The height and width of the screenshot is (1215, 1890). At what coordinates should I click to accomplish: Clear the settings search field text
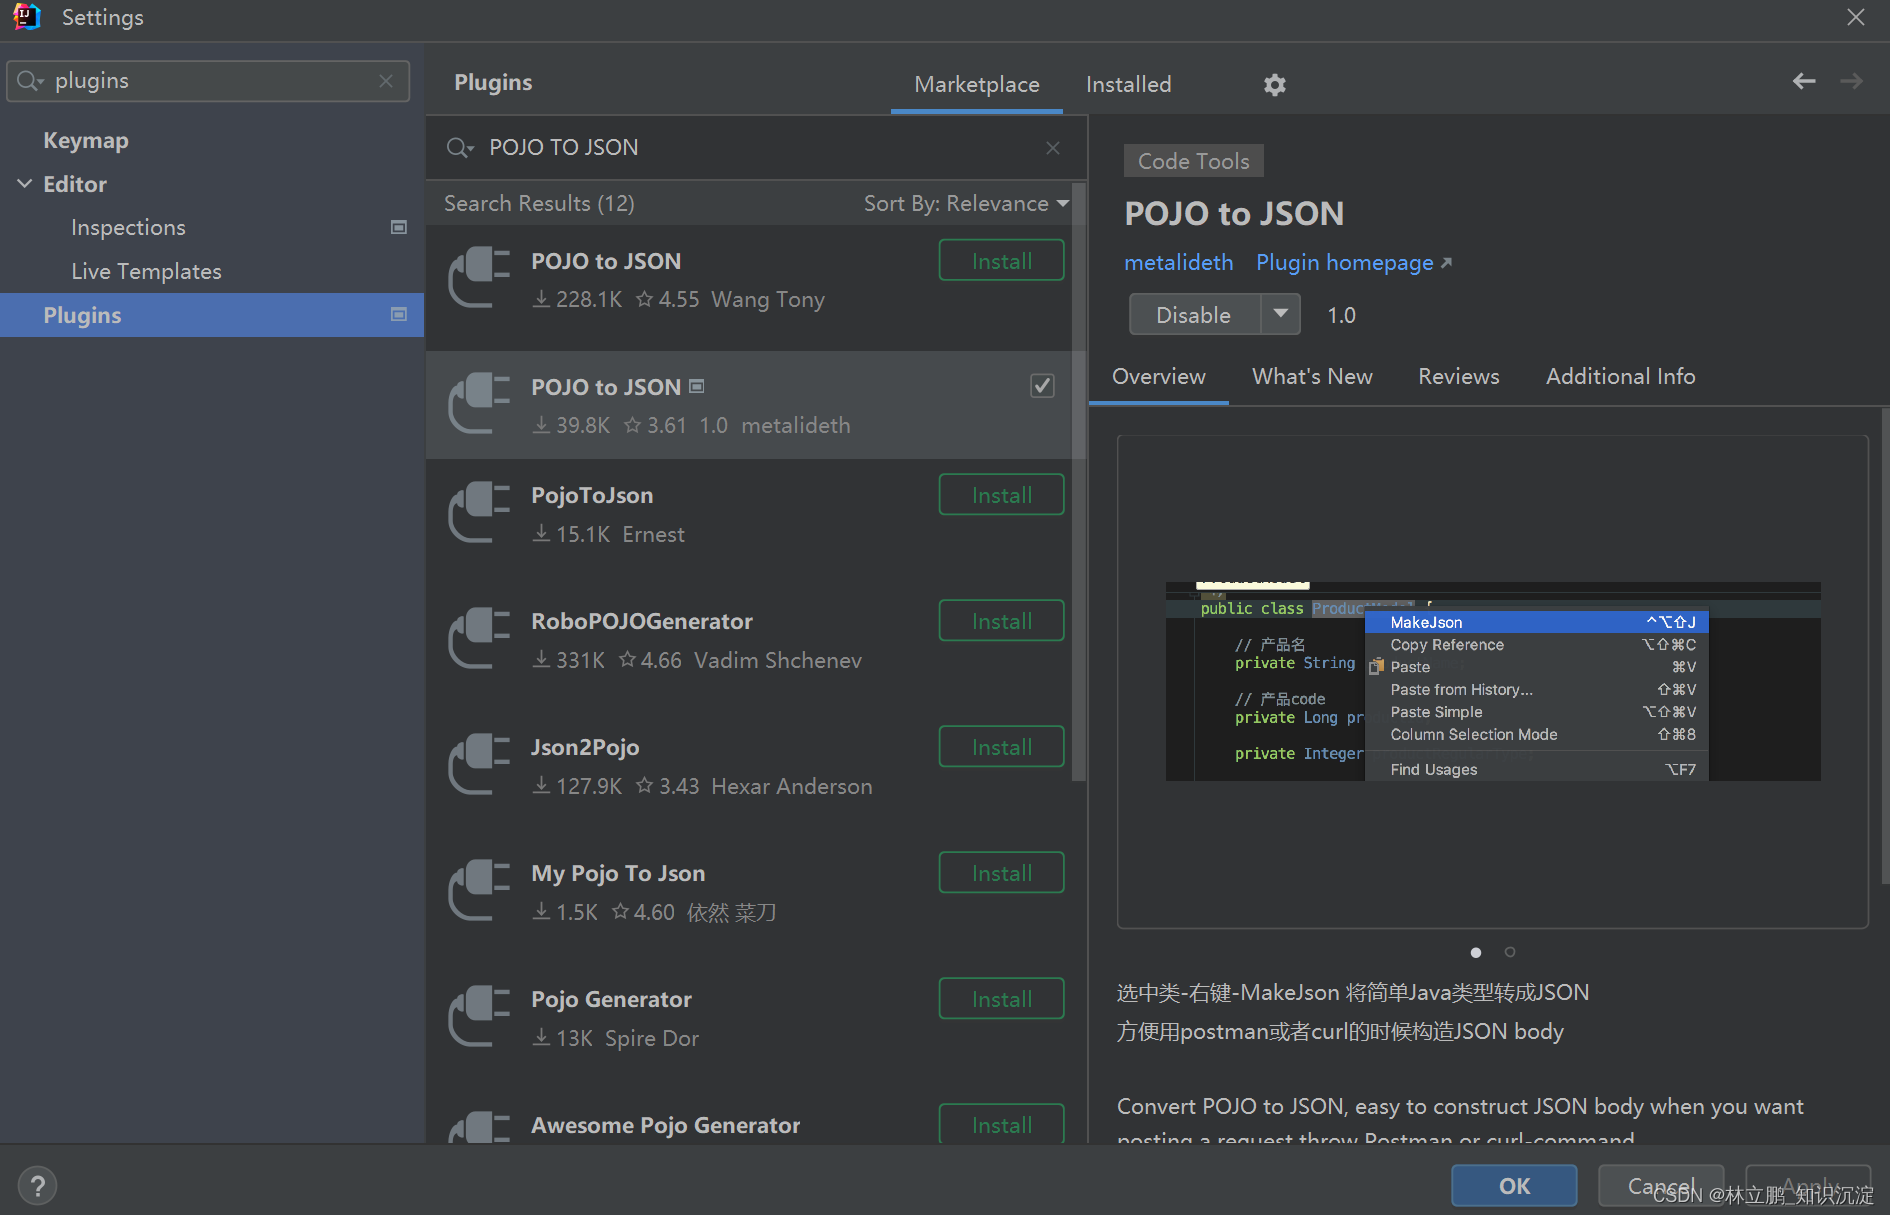pyautogui.click(x=386, y=81)
